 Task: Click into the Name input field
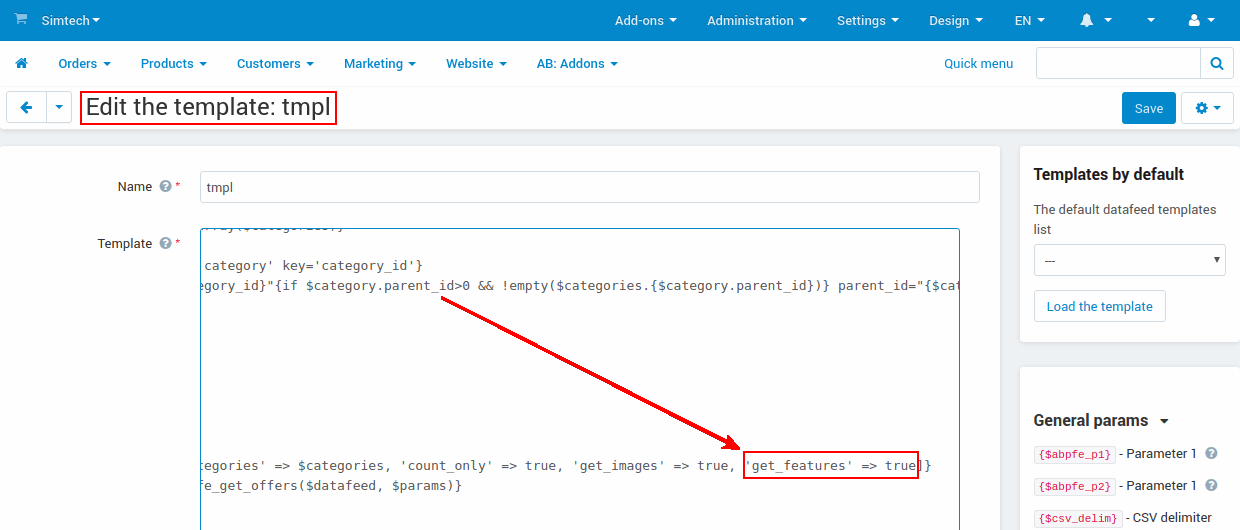click(x=589, y=187)
